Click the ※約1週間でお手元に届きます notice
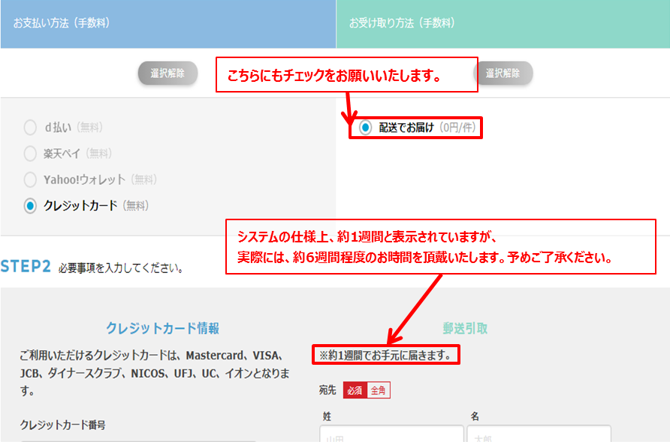670x442 pixels. point(386,355)
